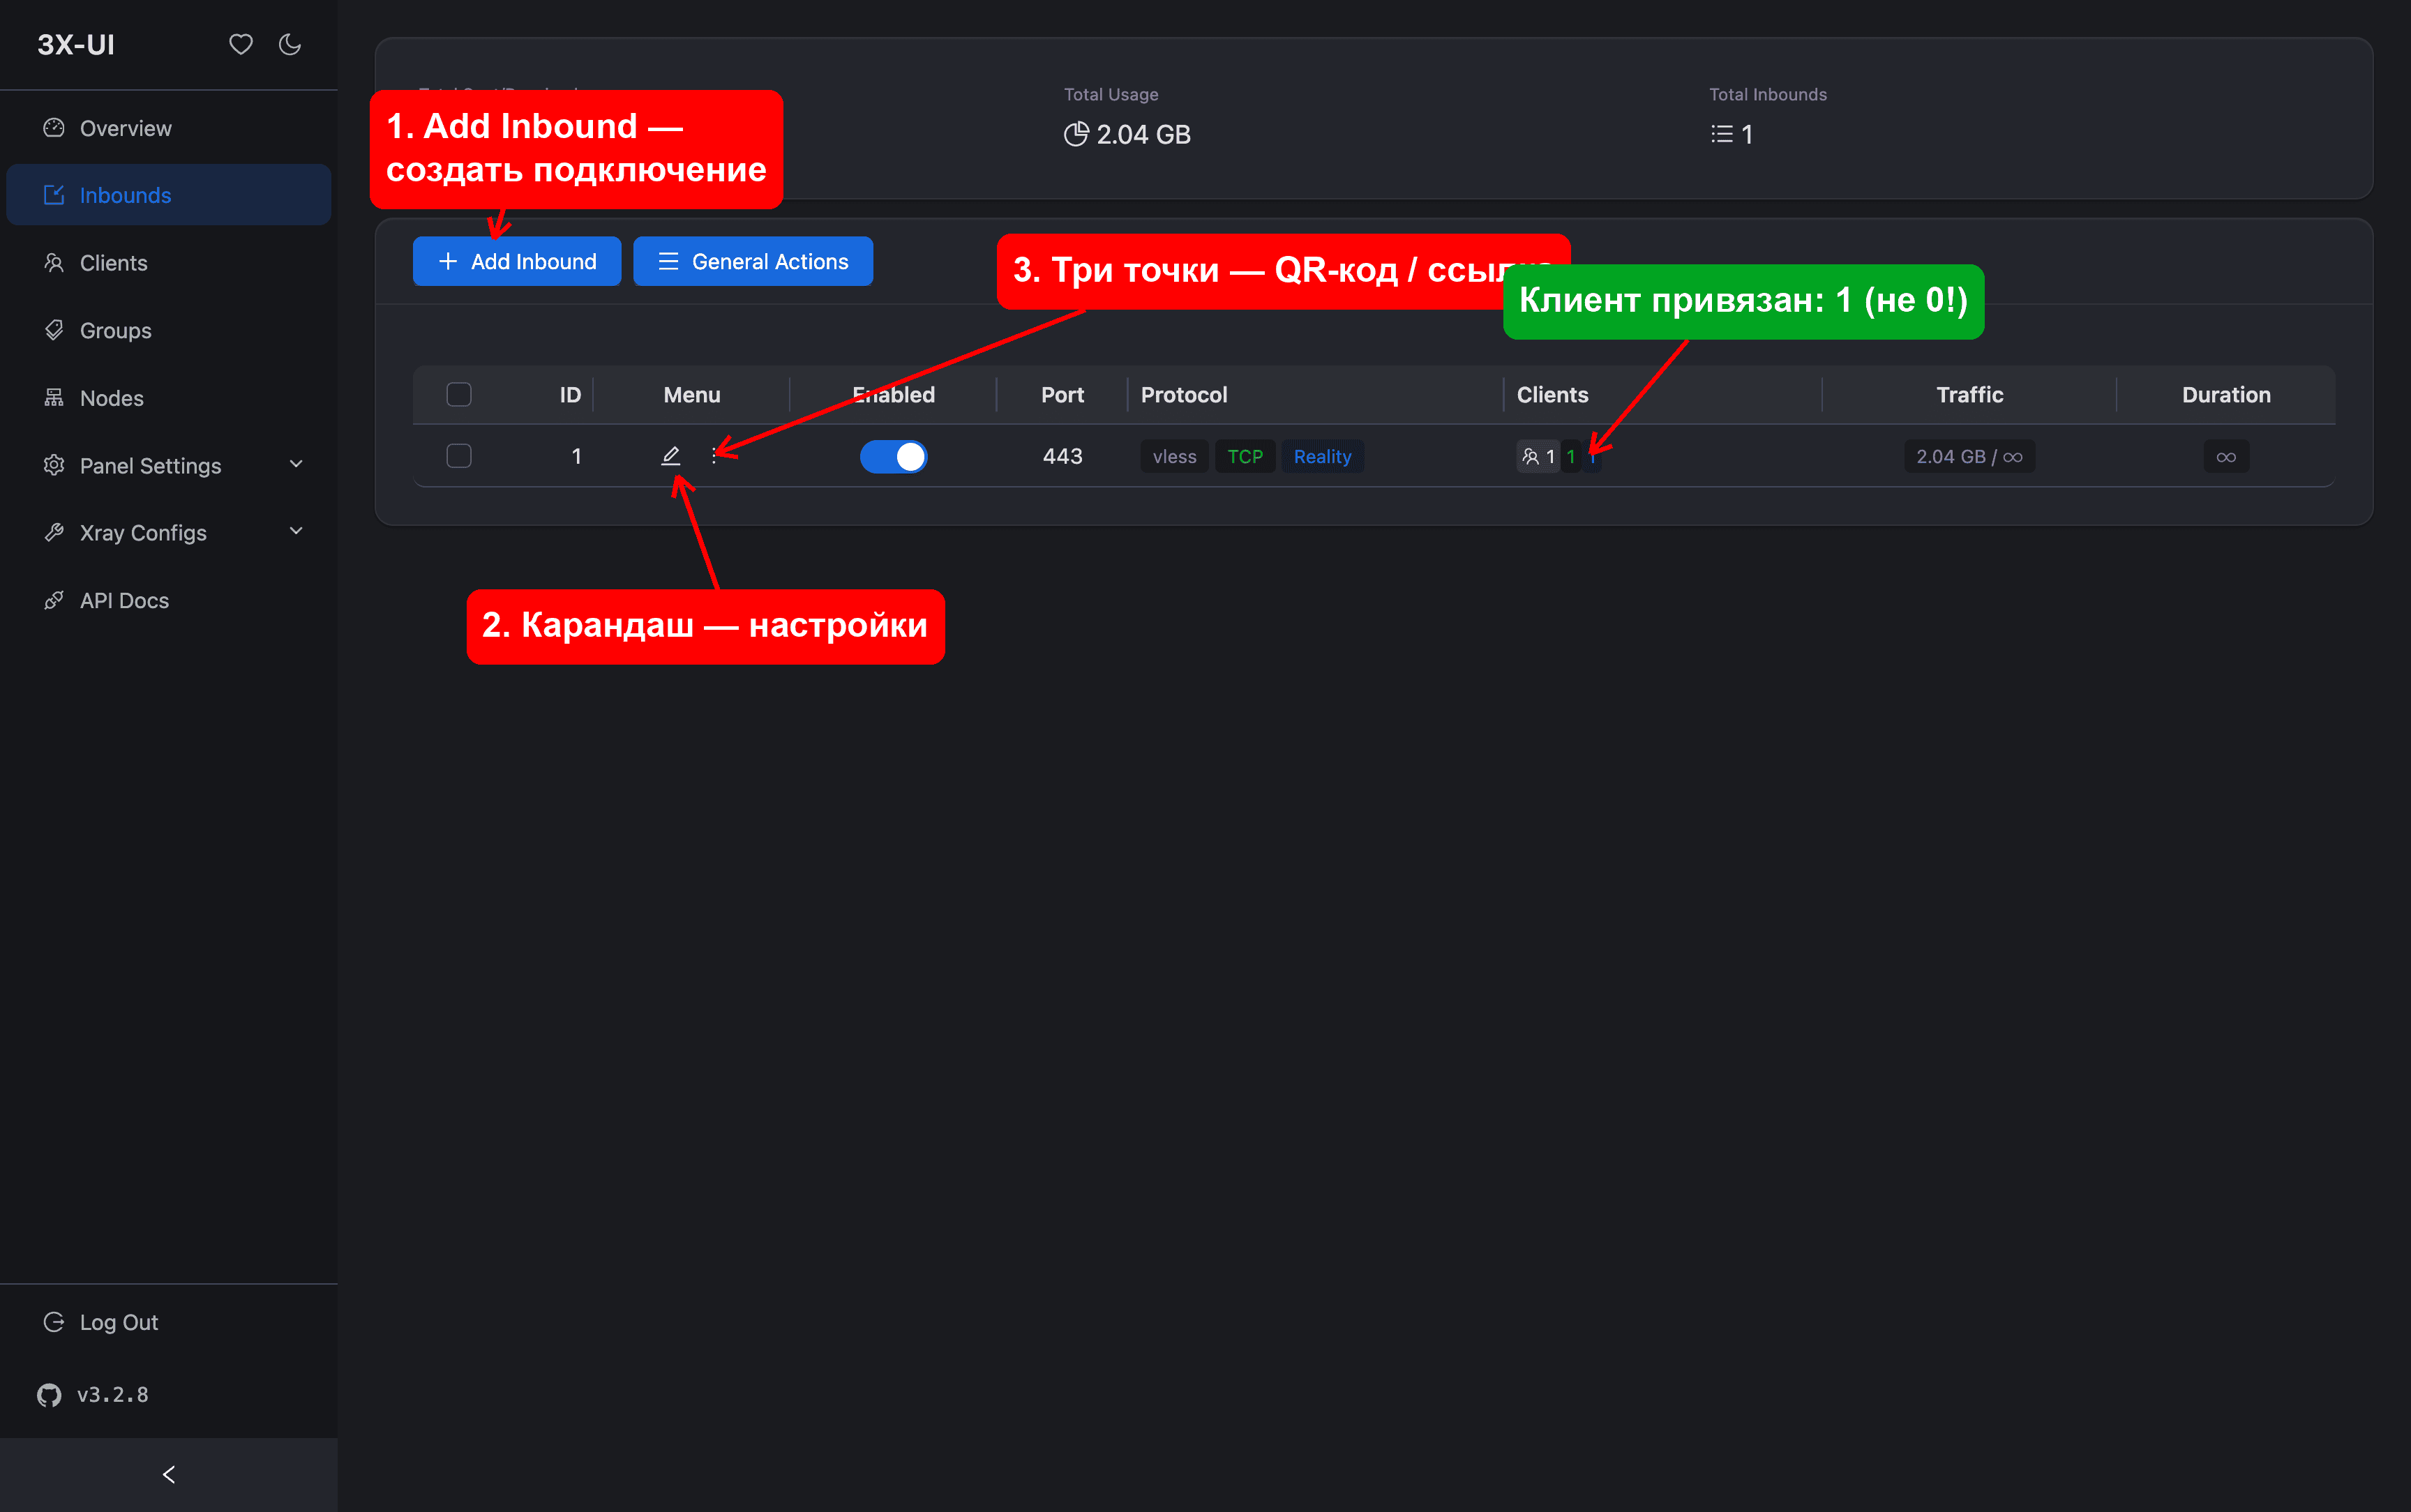Check the select-all header checkbox
The image size is (2411, 1512).
pyautogui.click(x=459, y=395)
